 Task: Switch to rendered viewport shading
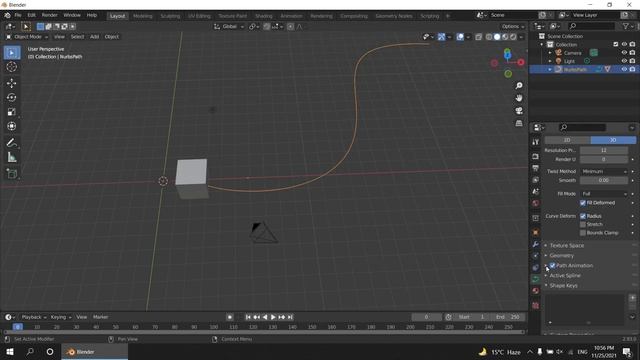pyautogui.click(x=513, y=37)
